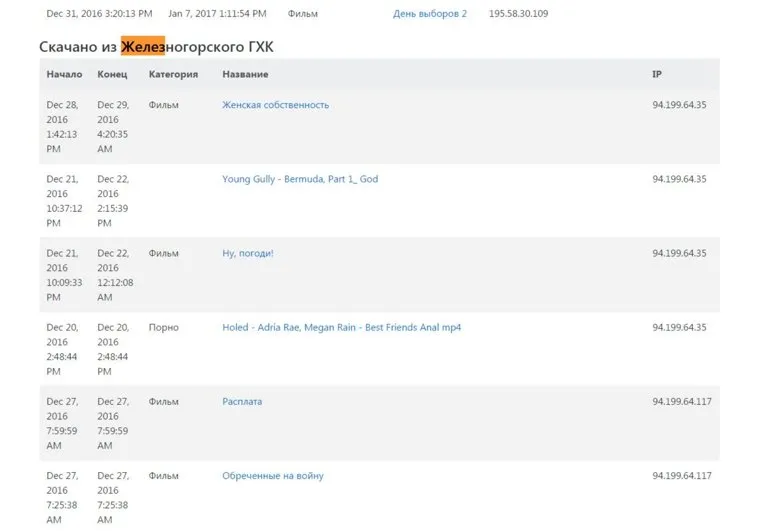Viewport: 760px width, 531px height.
Task: Click the "Фильм" category beside "Ну, погоди!"
Action: (x=163, y=253)
